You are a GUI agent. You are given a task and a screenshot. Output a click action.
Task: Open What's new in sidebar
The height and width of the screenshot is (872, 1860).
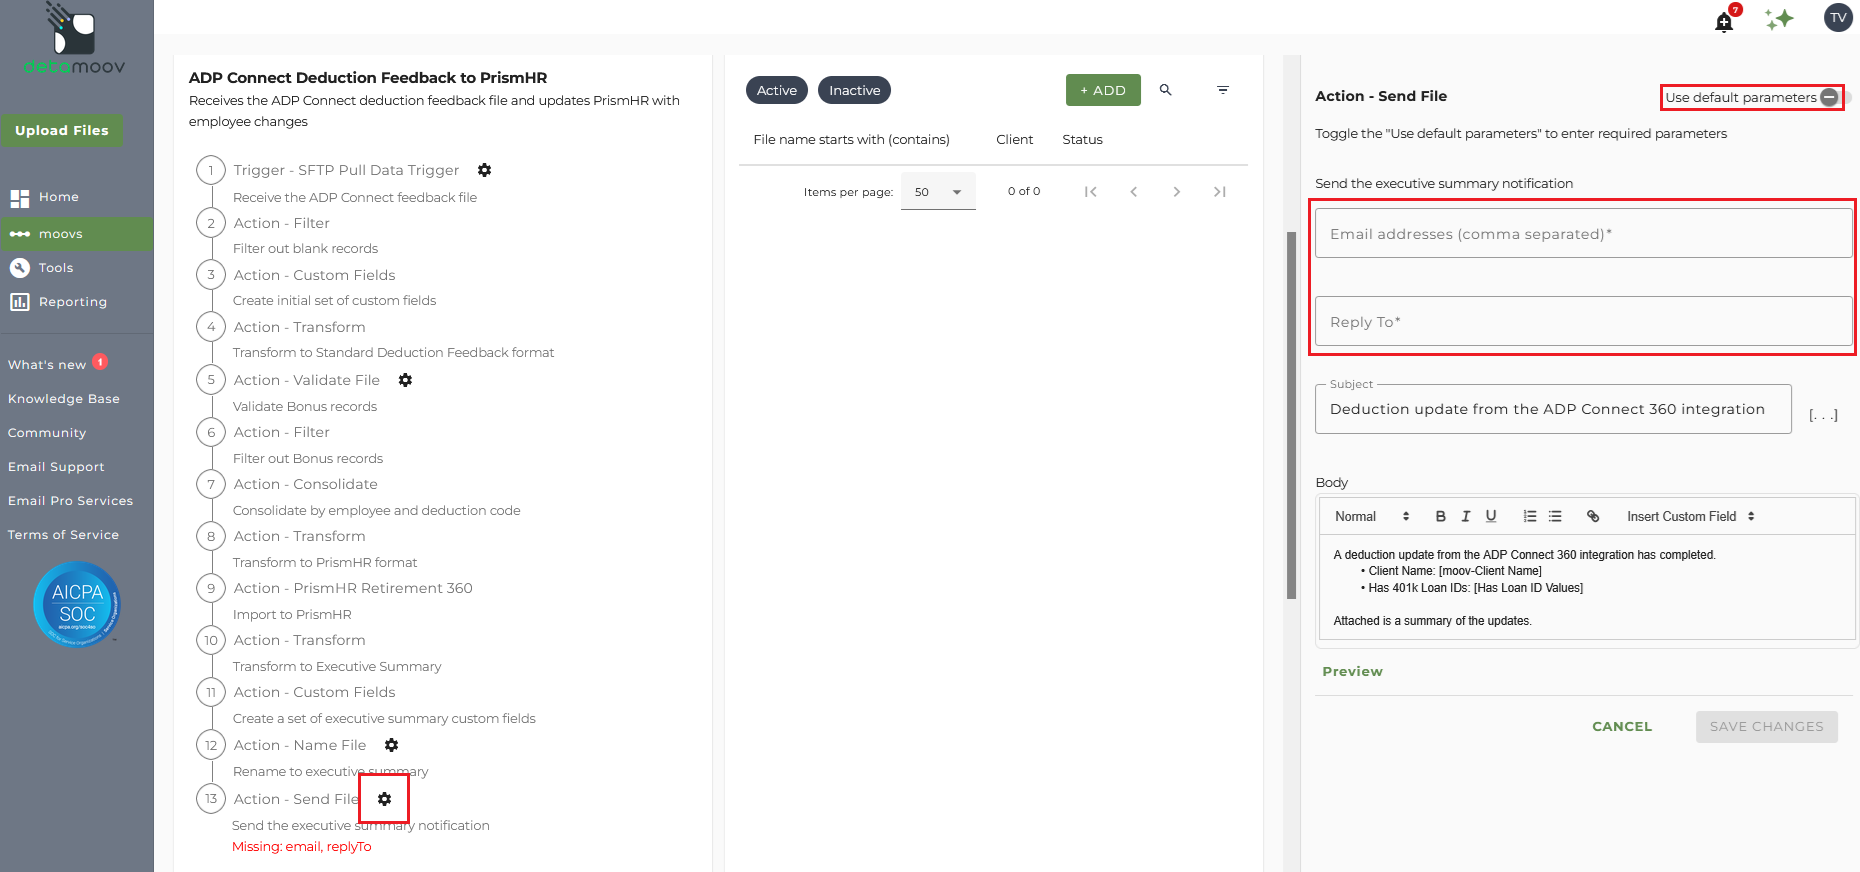click(x=47, y=365)
